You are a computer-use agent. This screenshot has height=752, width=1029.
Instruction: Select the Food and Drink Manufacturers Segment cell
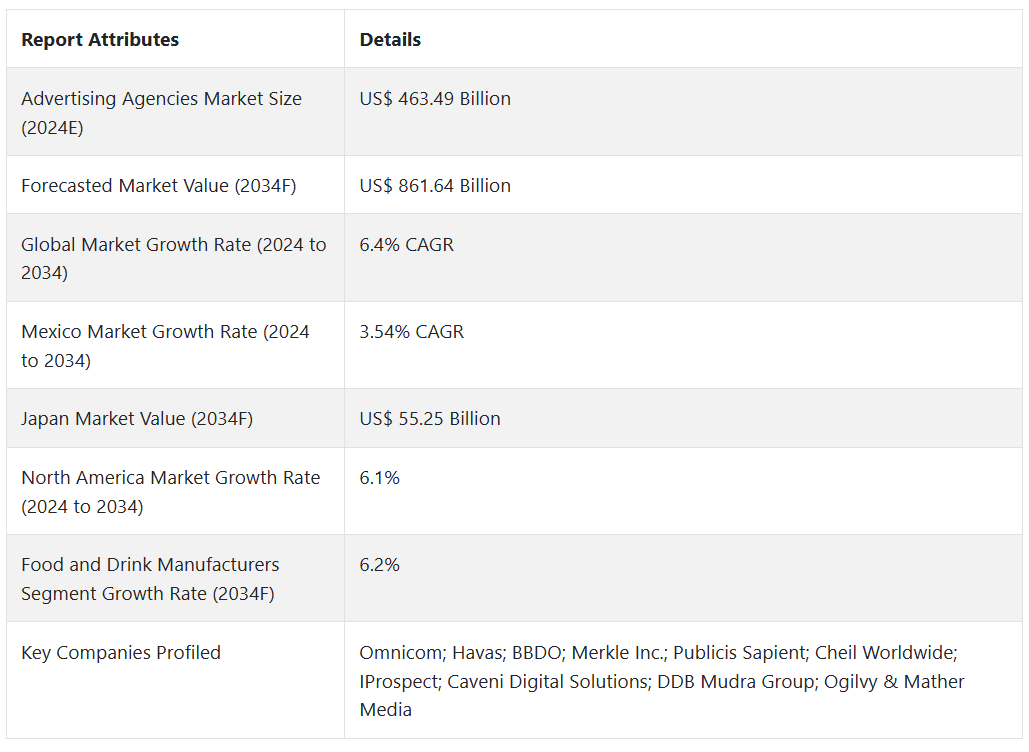tap(150, 579)
